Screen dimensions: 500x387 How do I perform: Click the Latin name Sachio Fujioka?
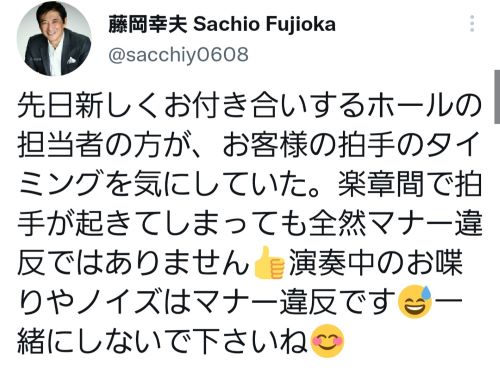coord(264,24)
